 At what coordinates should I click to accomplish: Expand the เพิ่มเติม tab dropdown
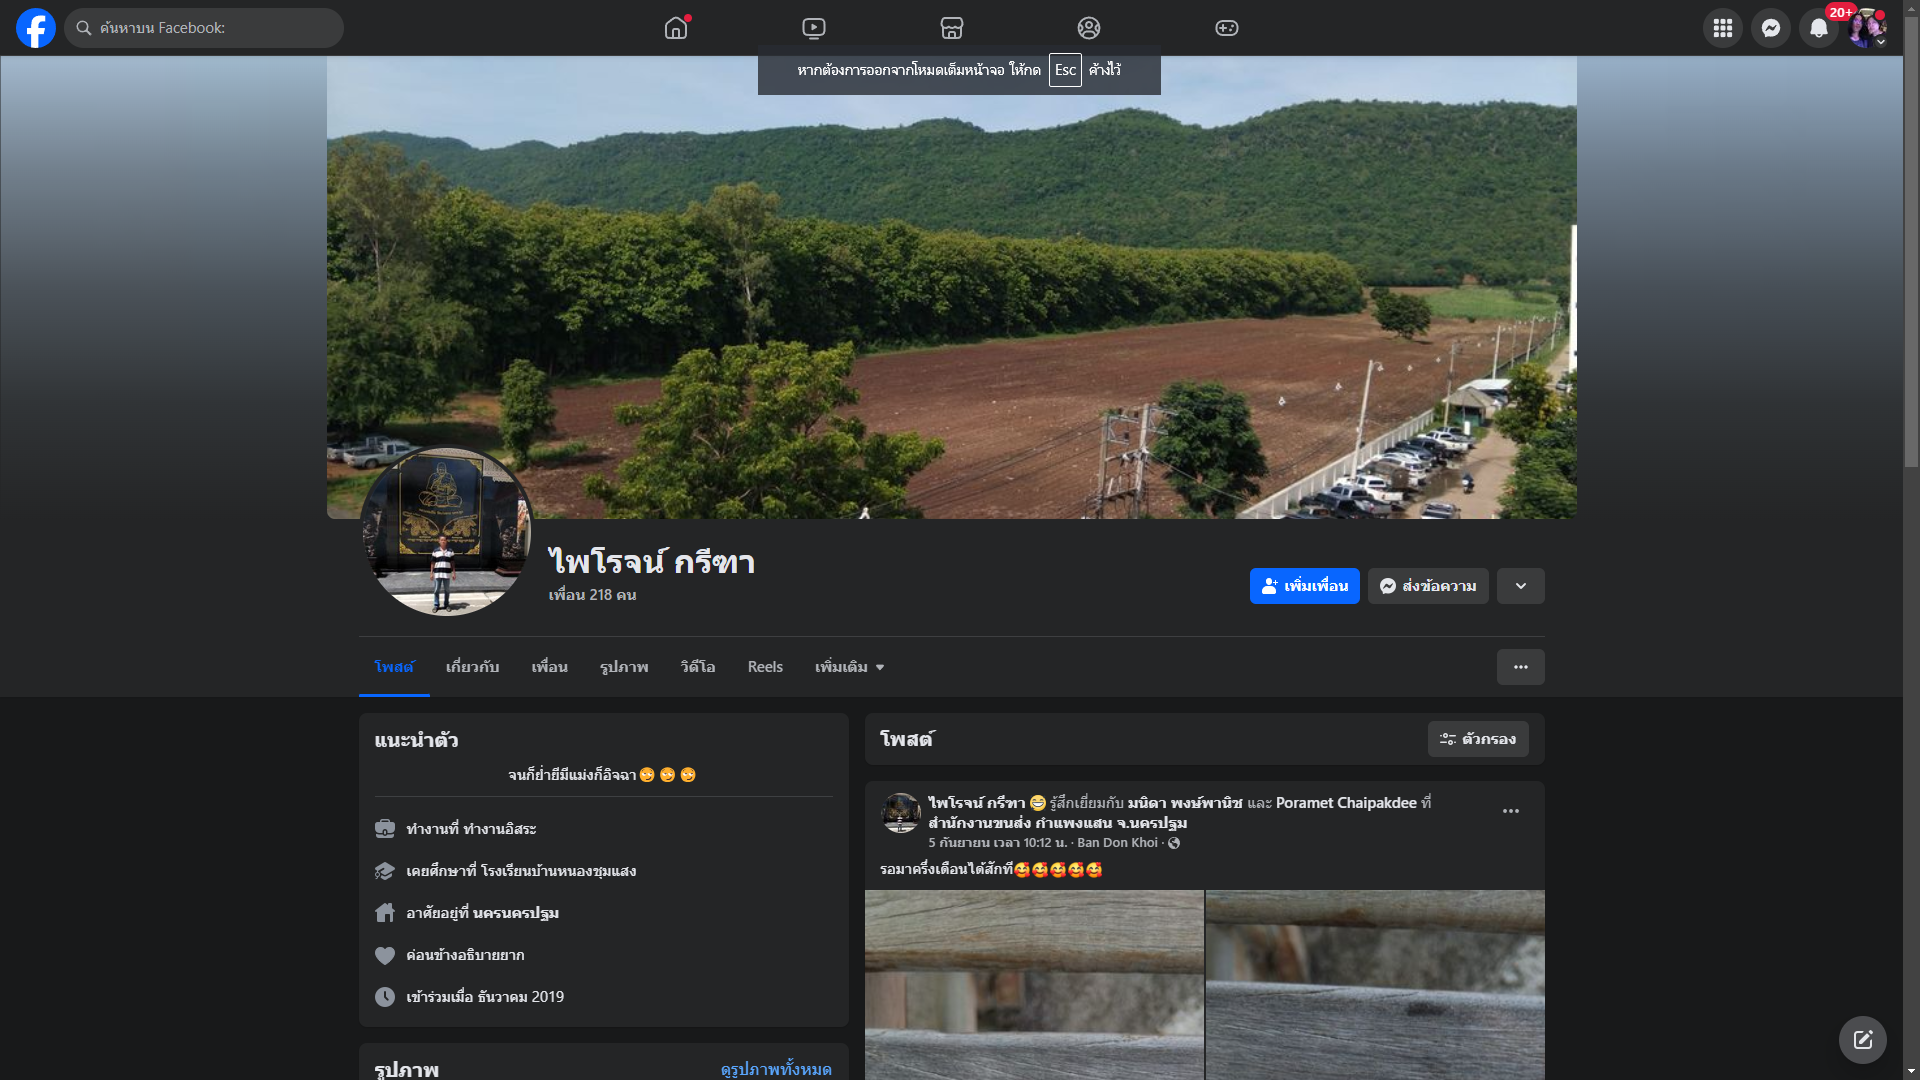point(849,667)
